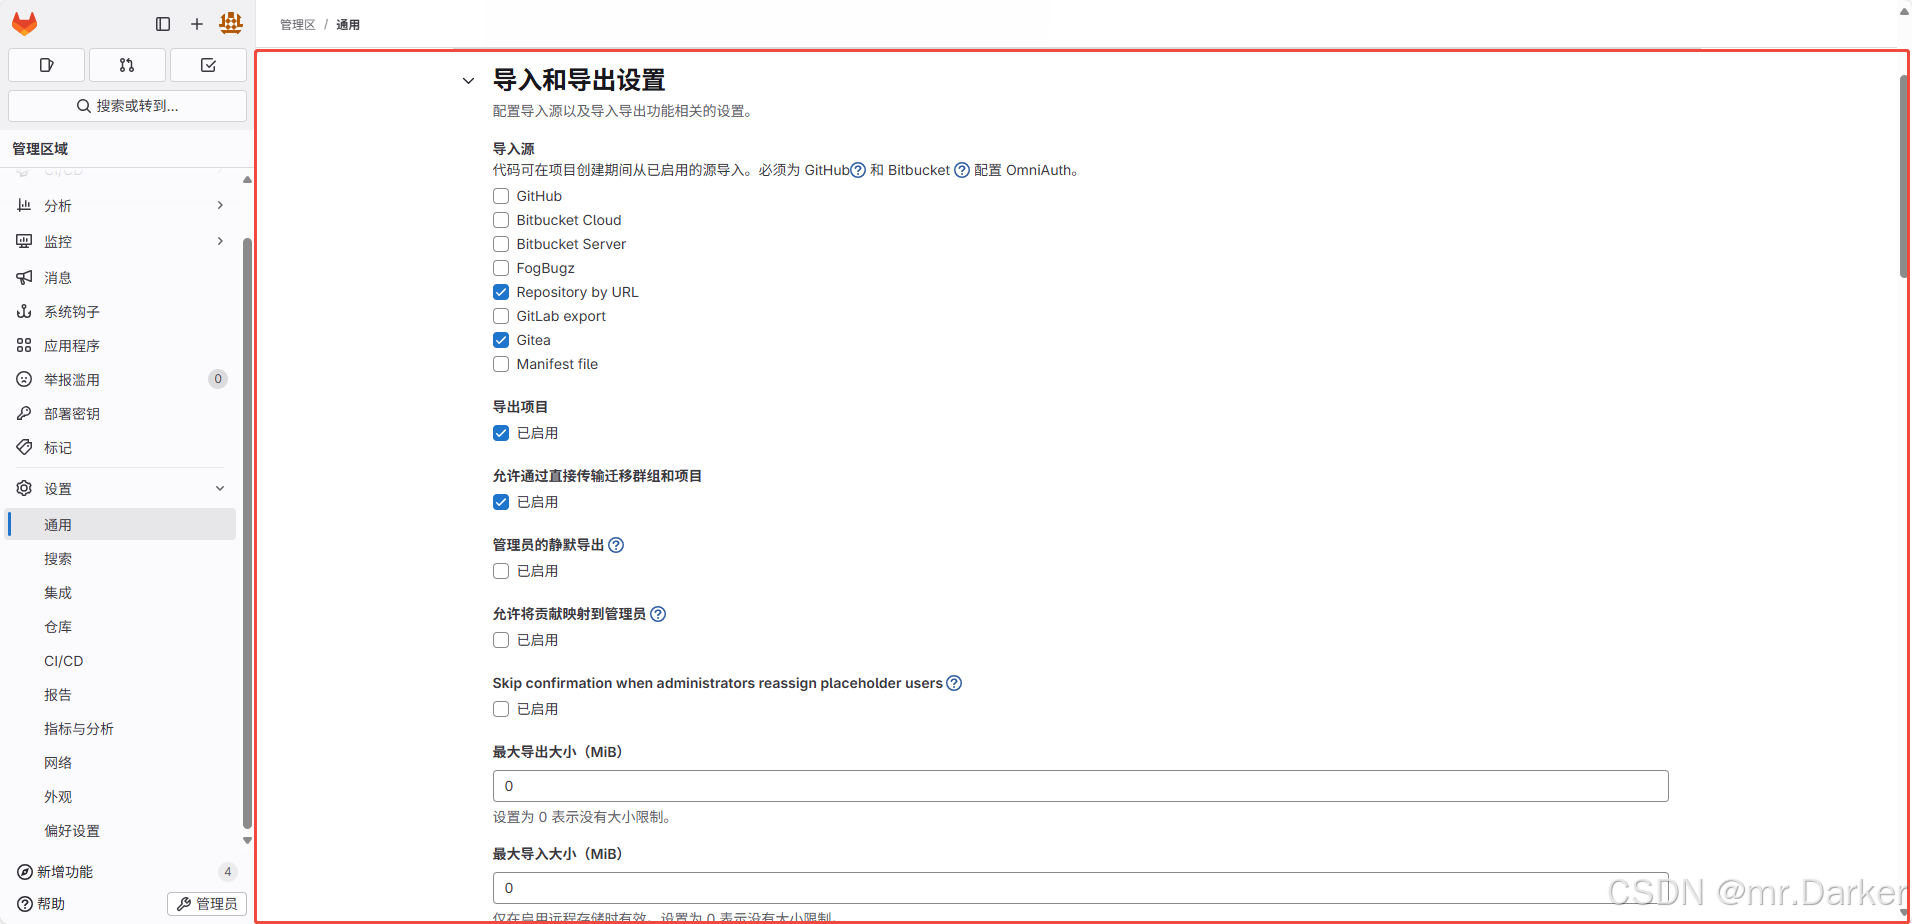
Task: Collapse the 导入和导出设置 section
Action: point(468,81)
